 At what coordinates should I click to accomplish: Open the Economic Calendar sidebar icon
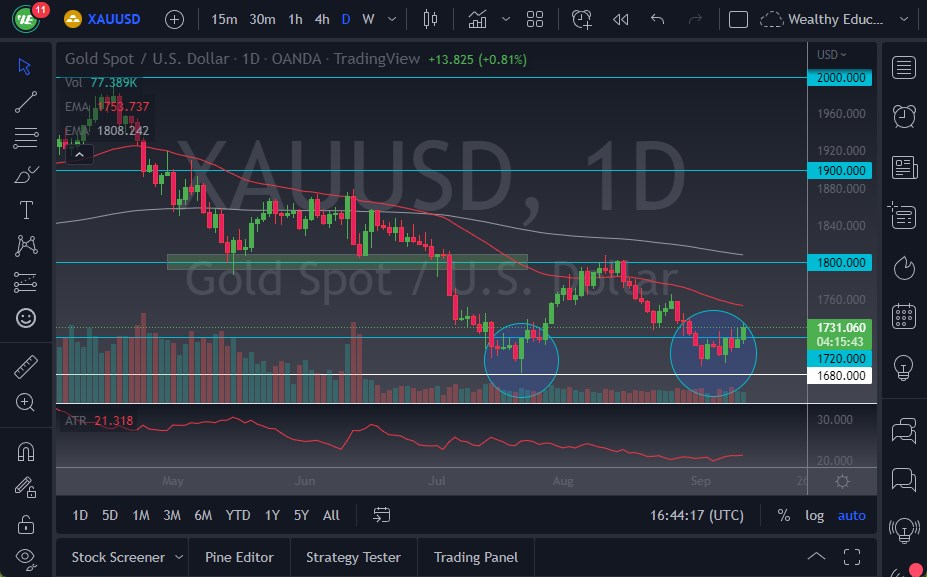click(903, 315)
